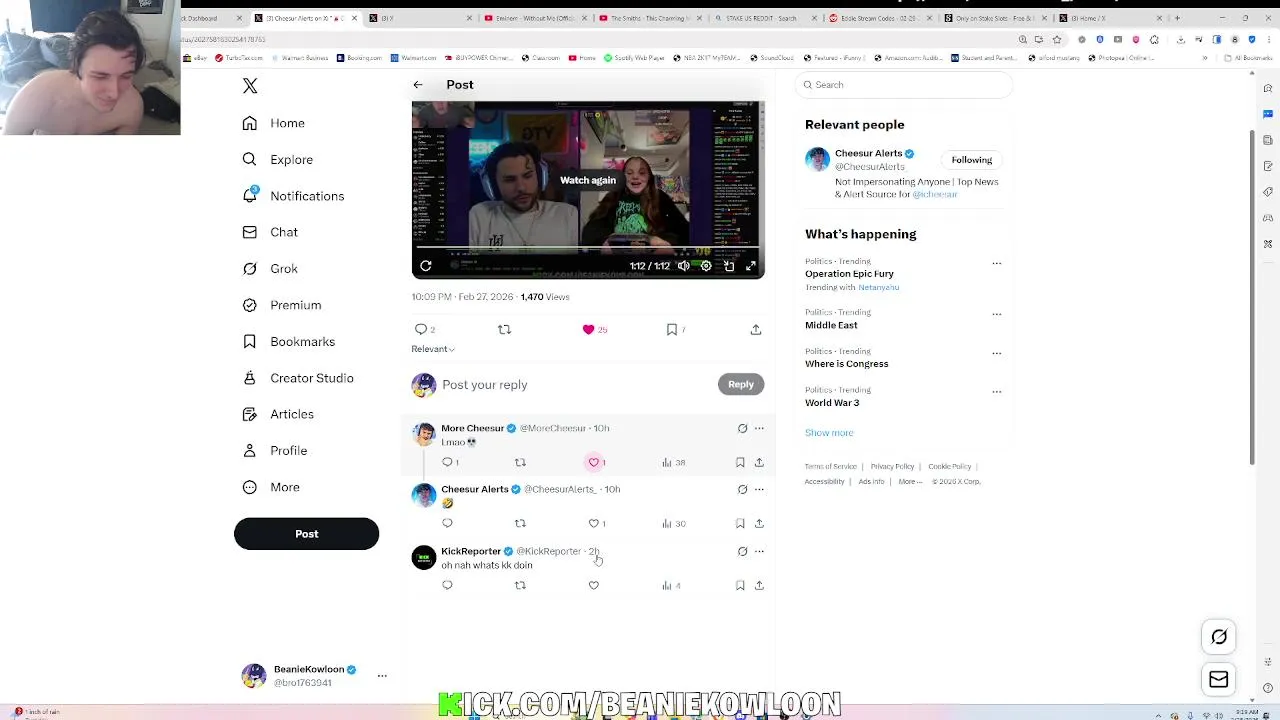Click the X Search box
Viewport: 1280px width, 720px height.
[x=905, y=85]
